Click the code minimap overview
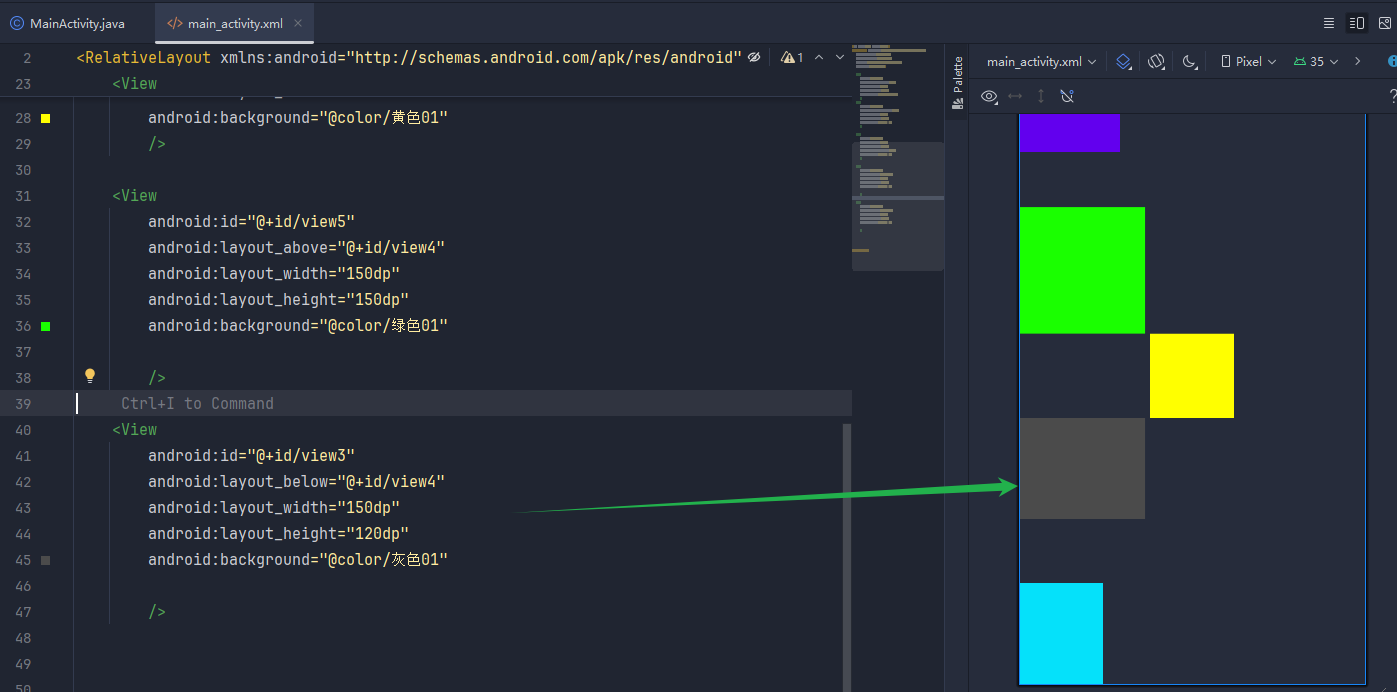The height and width of the screenshot is (692, 1397). (897, 158)
